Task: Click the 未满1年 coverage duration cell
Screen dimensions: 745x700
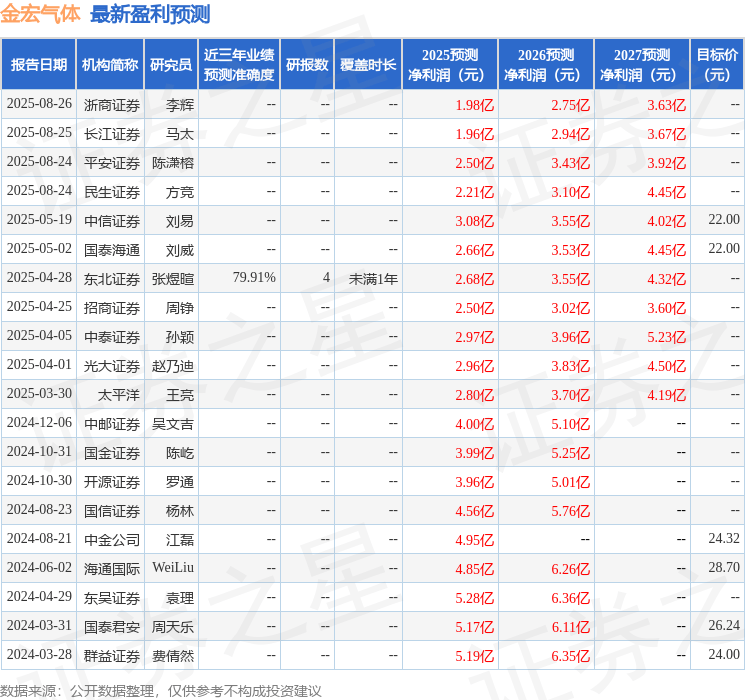Action: point(373,278)
